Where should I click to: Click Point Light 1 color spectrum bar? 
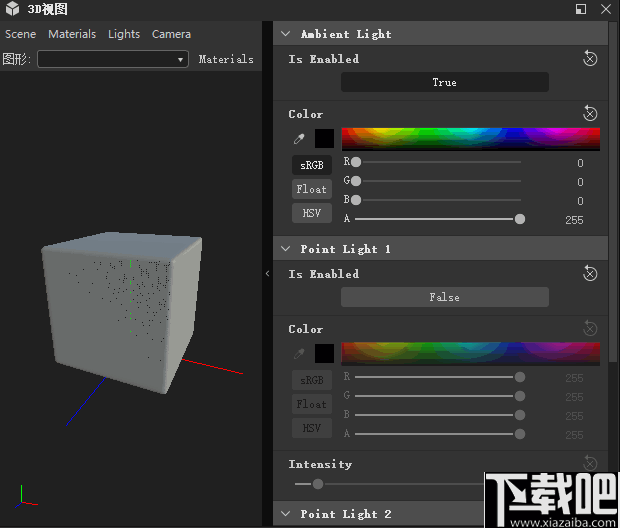pos(471,354)
